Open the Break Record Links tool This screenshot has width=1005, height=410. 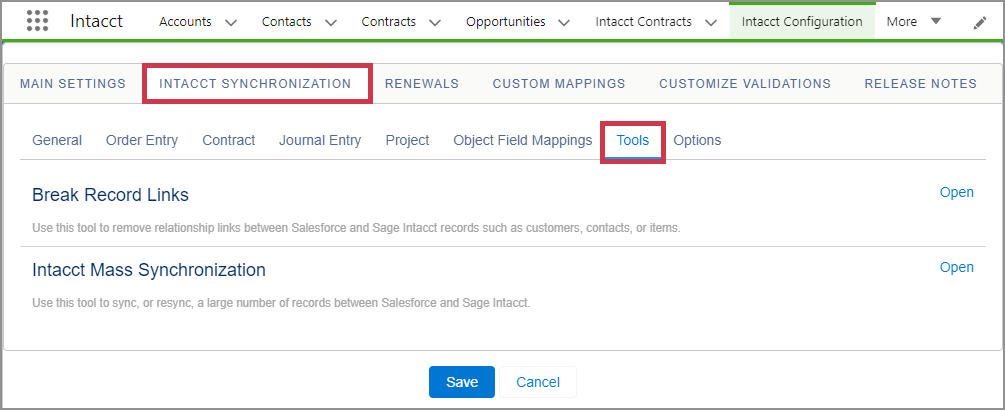956,193
